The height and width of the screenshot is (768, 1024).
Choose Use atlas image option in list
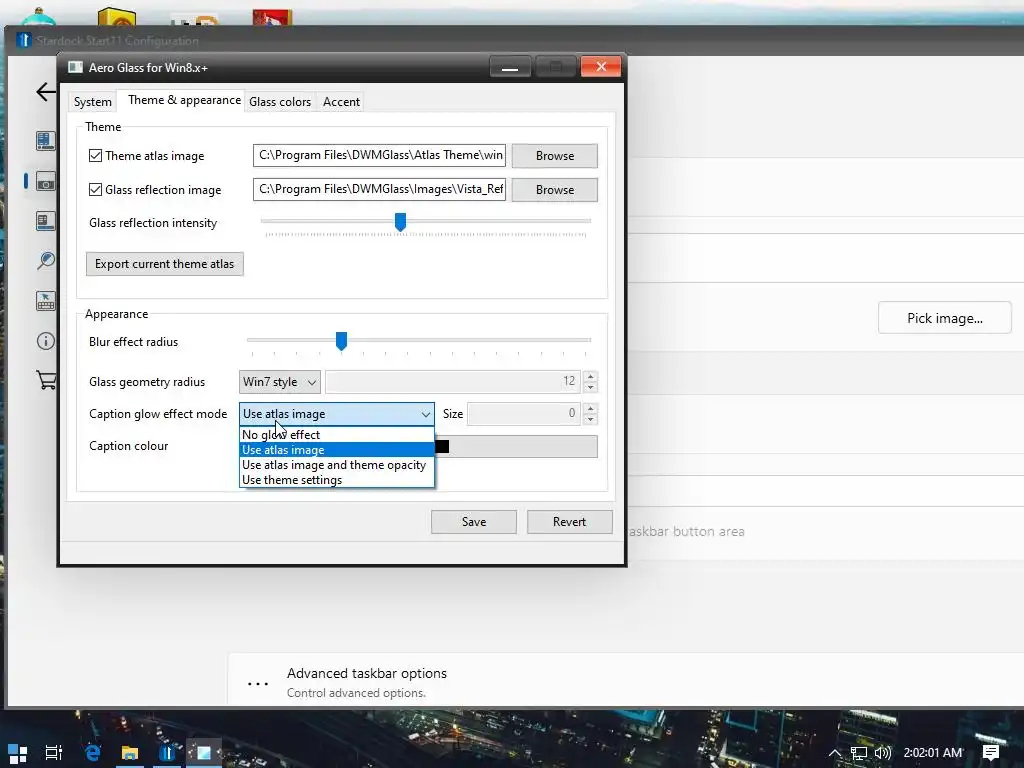336,449
